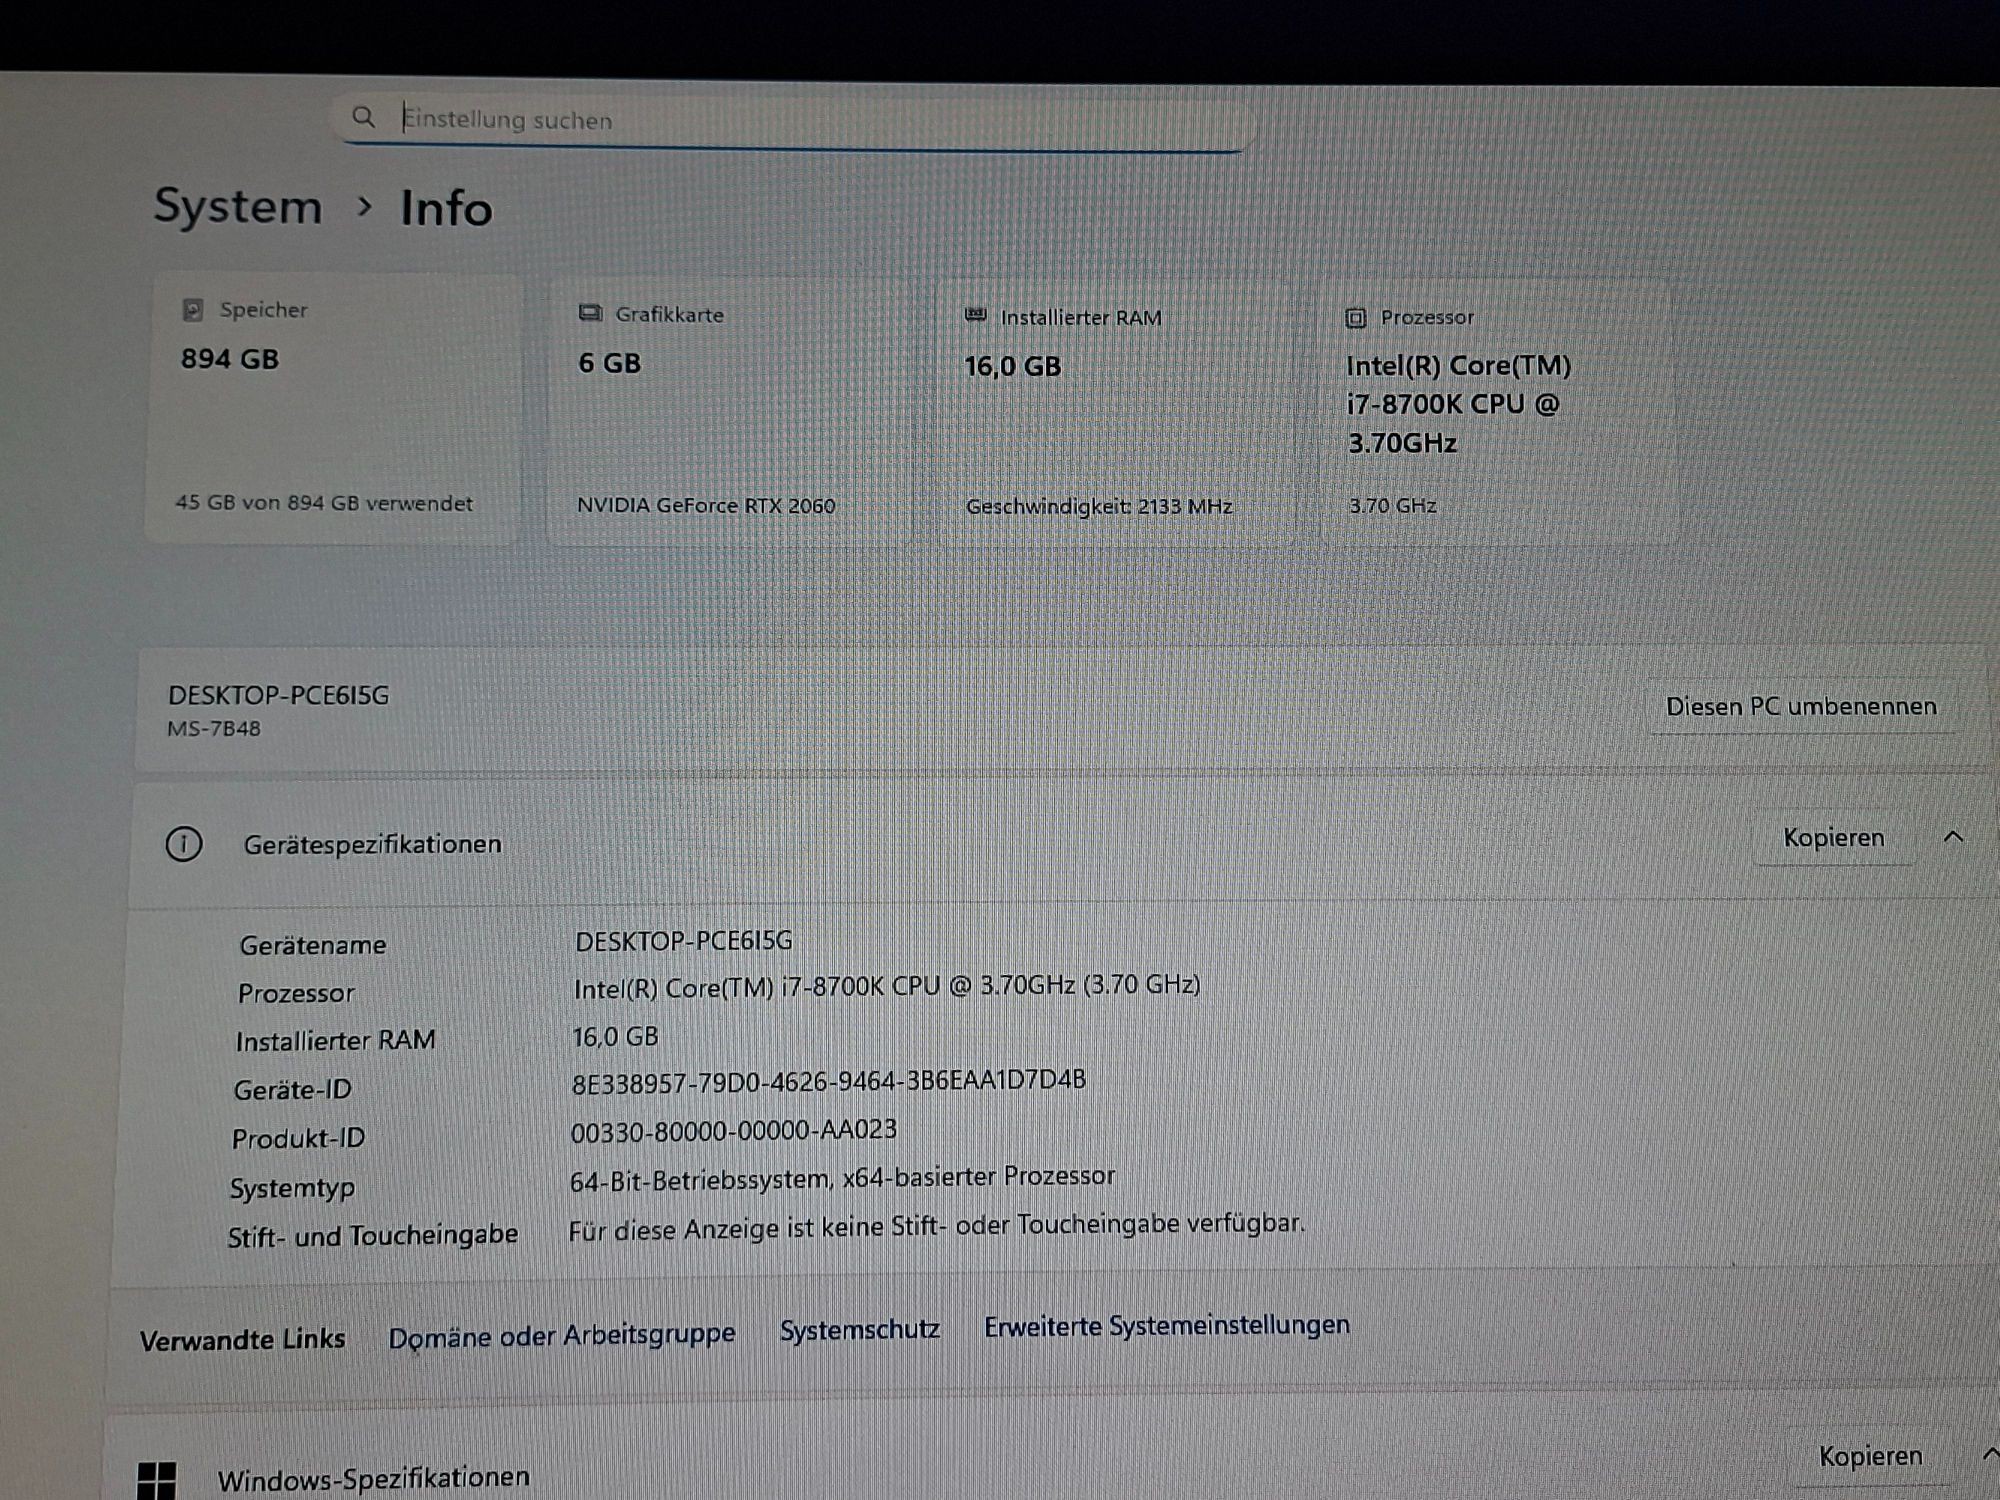
Task: Click the Gerätespezifikationen info icon
Action: [183, 844]
